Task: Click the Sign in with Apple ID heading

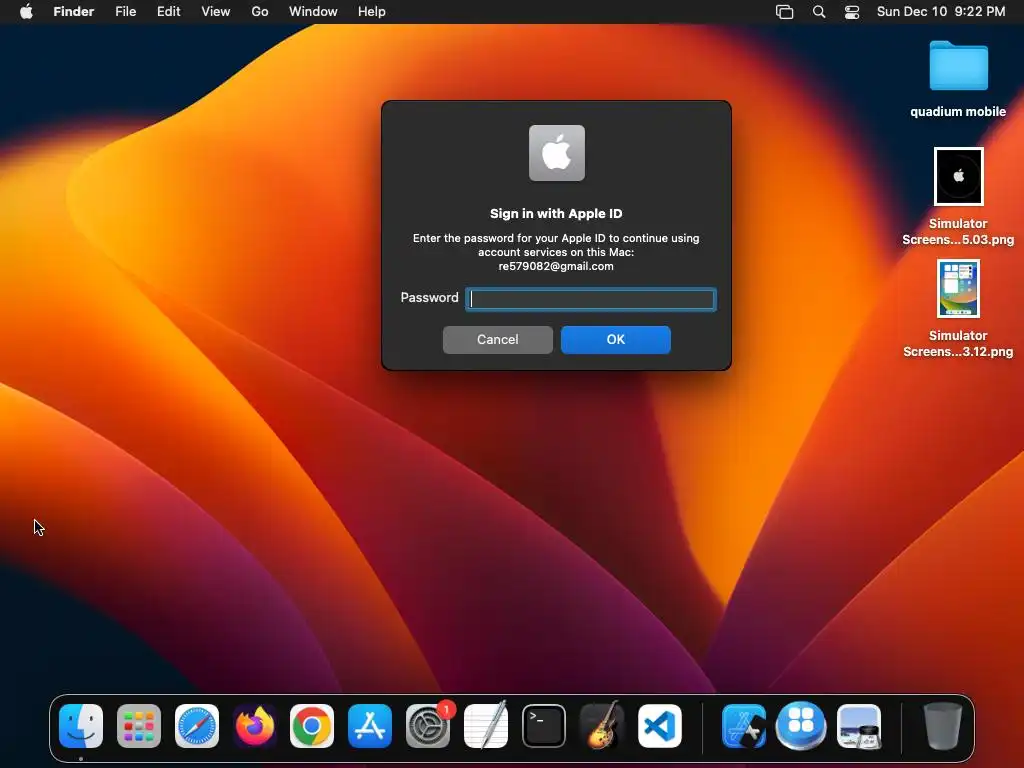Action: click(x=556, y=214)
